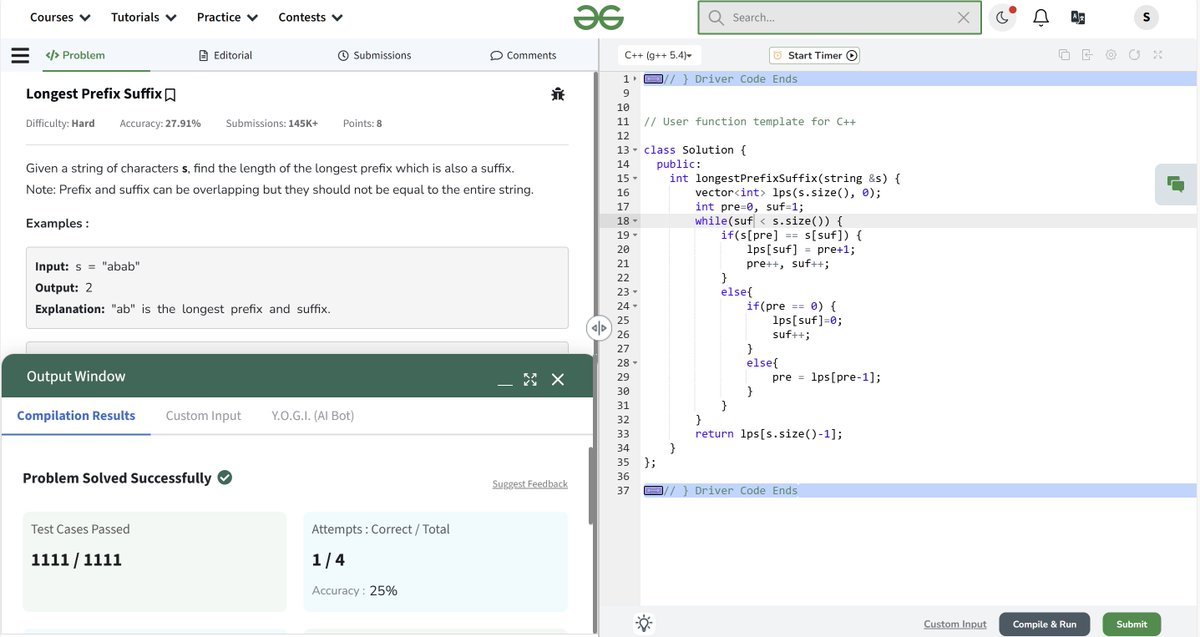The image size is (1200, 637).
Task: Select the Y.O.G.I. (AI Bot) tab
Action: point(313,416)
